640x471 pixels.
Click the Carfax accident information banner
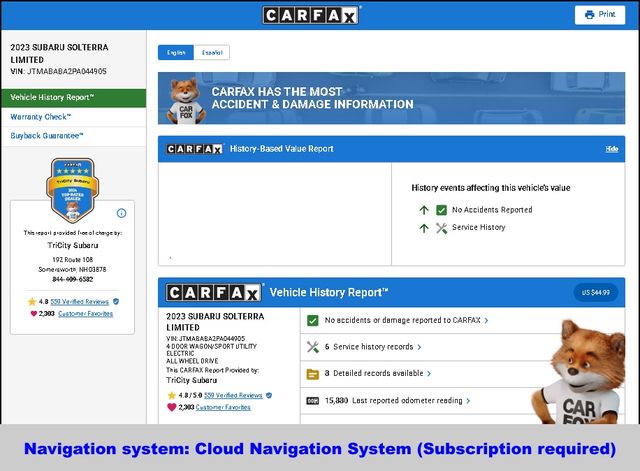391,98
